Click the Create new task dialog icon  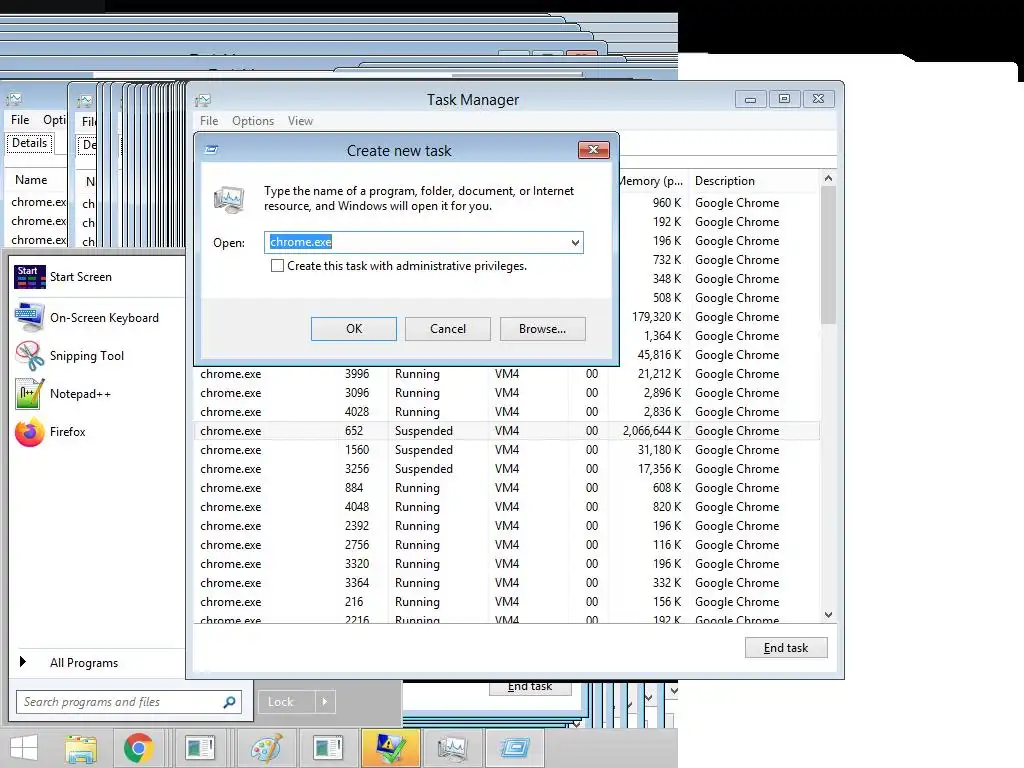pyautogui.click(x=212, y=150)
